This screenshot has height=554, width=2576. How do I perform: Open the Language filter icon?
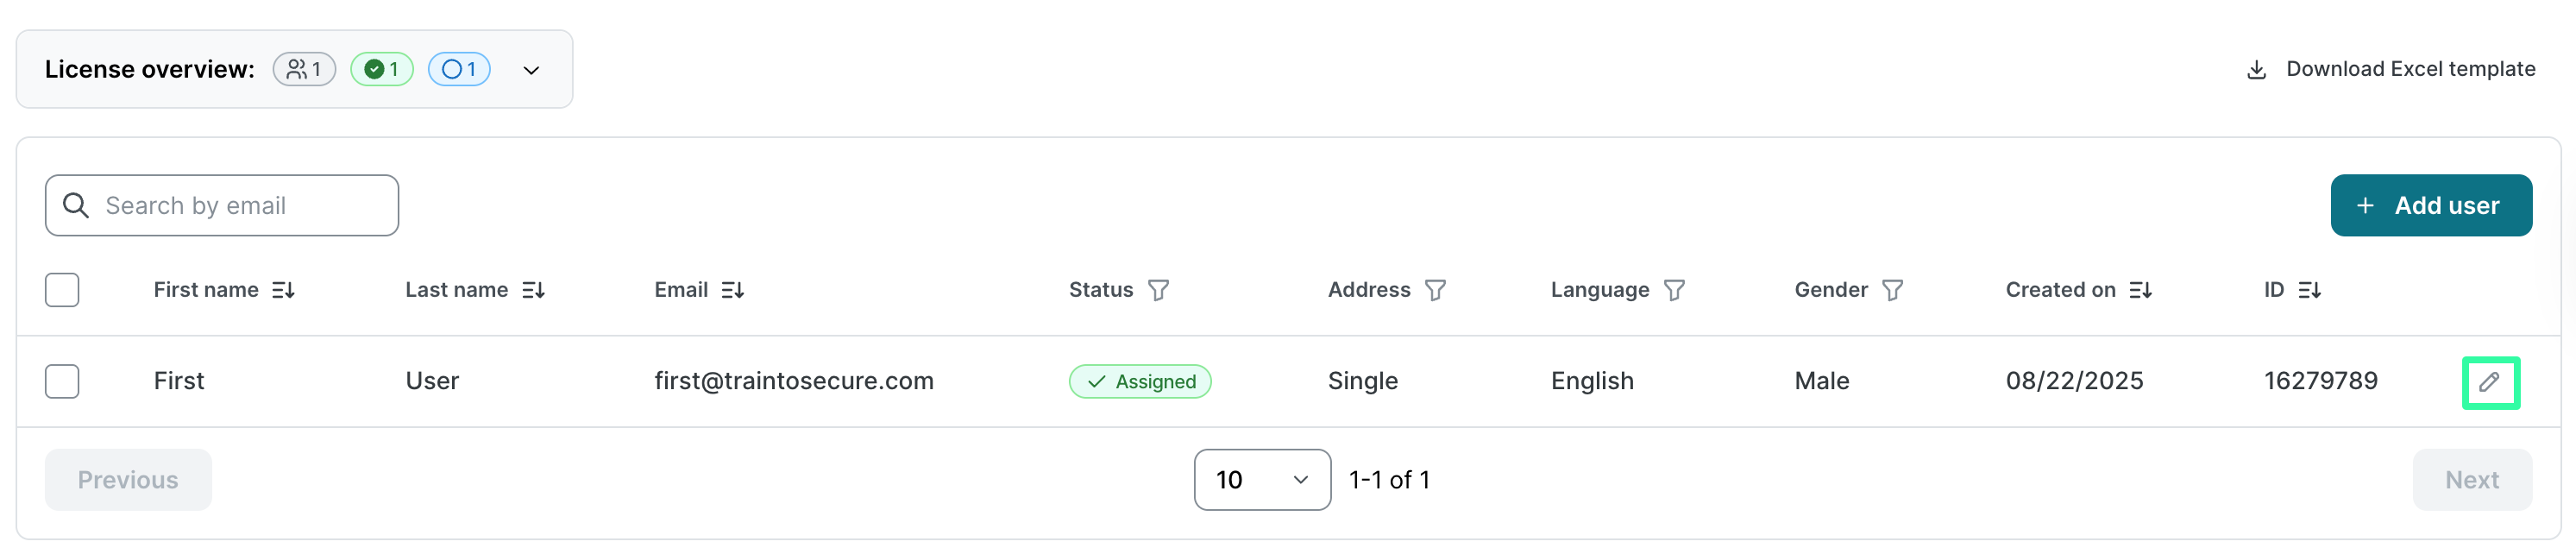pyautogui.click(x=1674, y=290)
